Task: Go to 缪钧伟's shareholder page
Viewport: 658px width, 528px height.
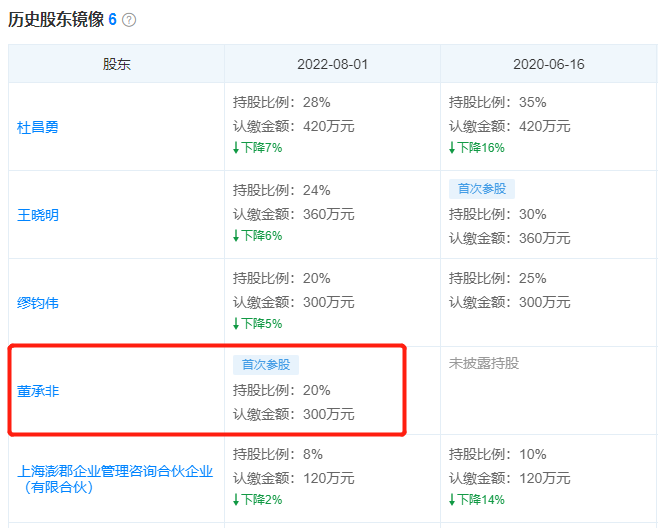Action: tap(38, 303)
